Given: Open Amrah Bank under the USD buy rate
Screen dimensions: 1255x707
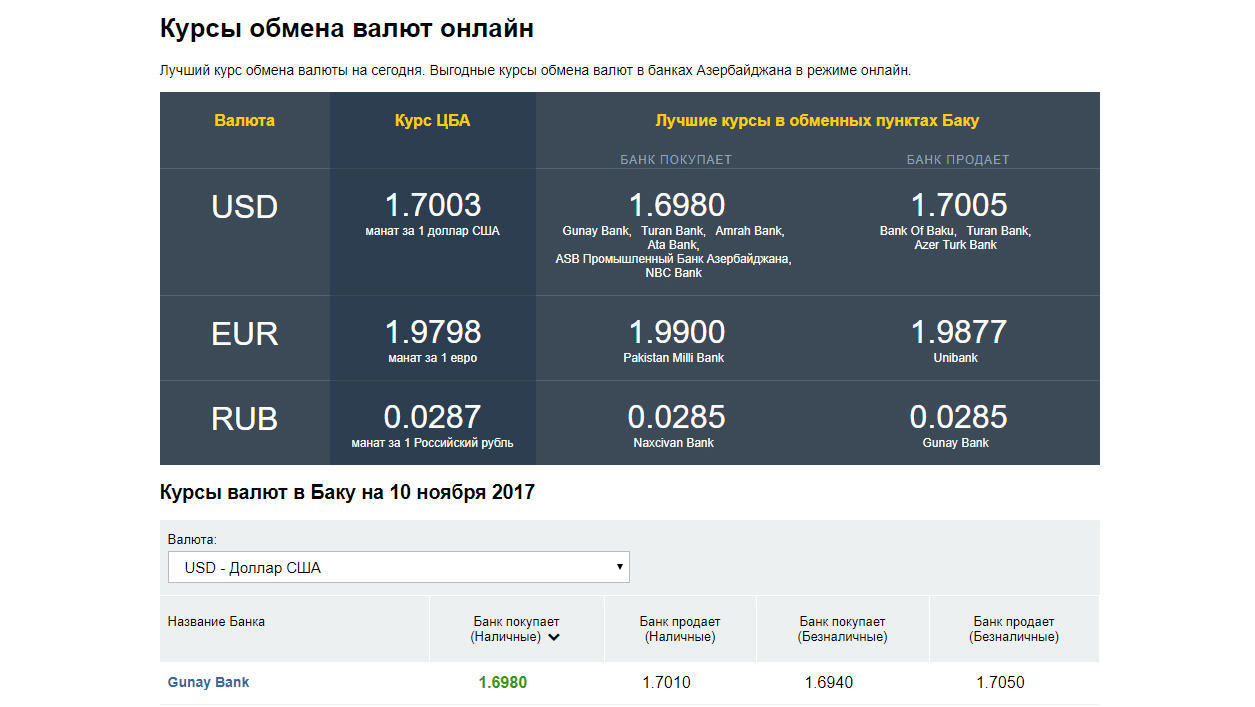Looking at the screenshot, I should (749, 231).
